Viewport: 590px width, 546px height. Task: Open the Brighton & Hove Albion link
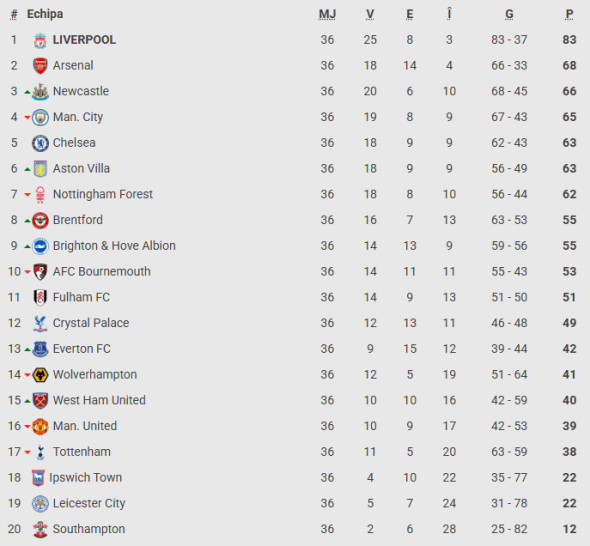click(x=114, y=246)
